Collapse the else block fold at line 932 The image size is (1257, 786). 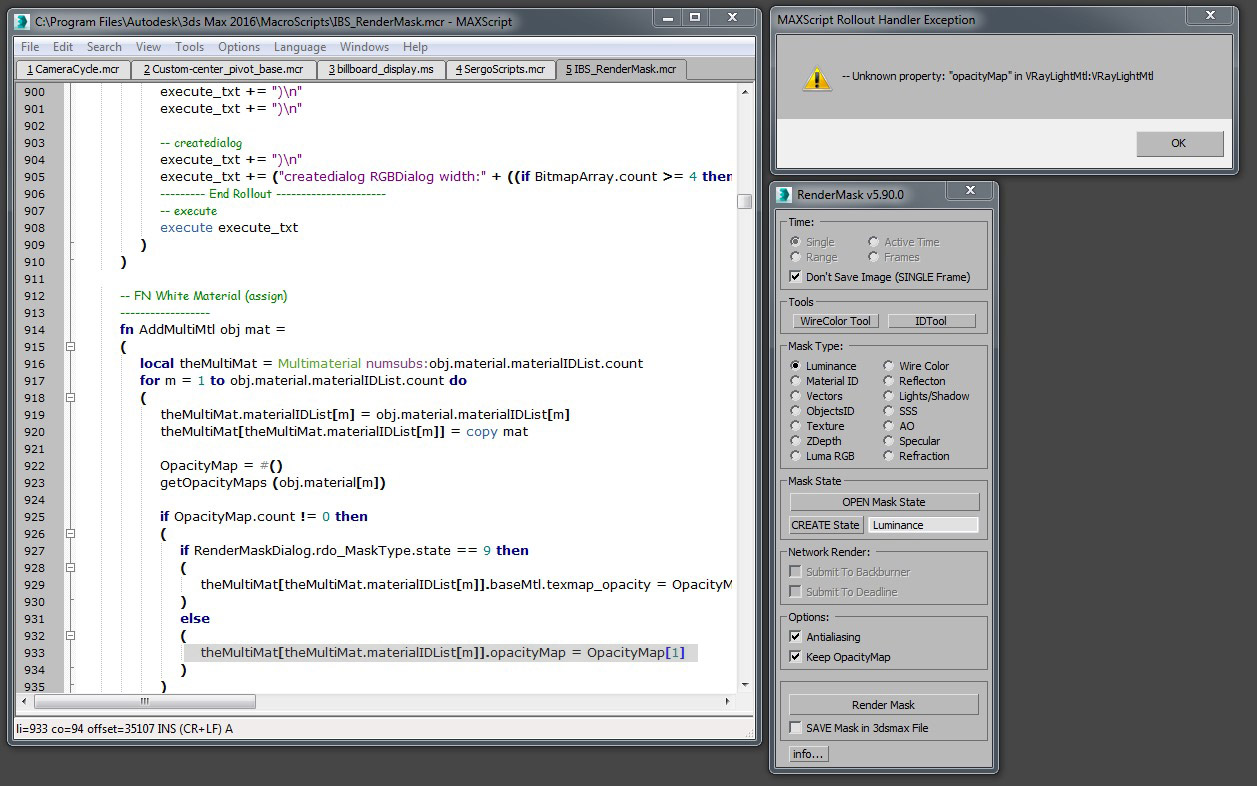(x=69, y=635)
